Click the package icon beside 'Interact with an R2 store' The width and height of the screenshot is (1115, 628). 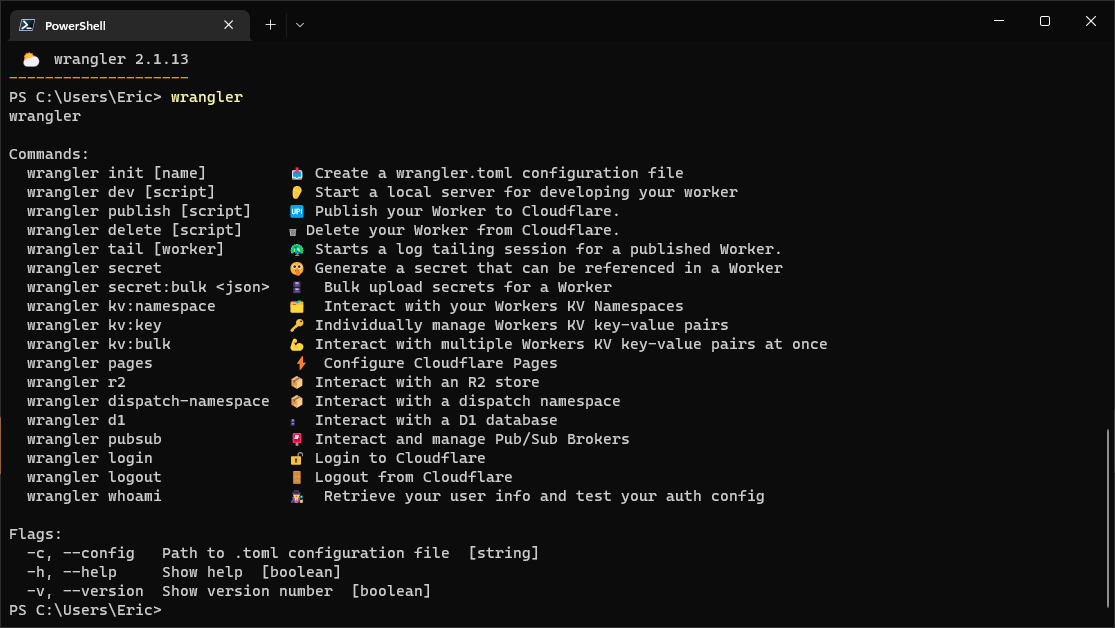click(x=296, y=382)
